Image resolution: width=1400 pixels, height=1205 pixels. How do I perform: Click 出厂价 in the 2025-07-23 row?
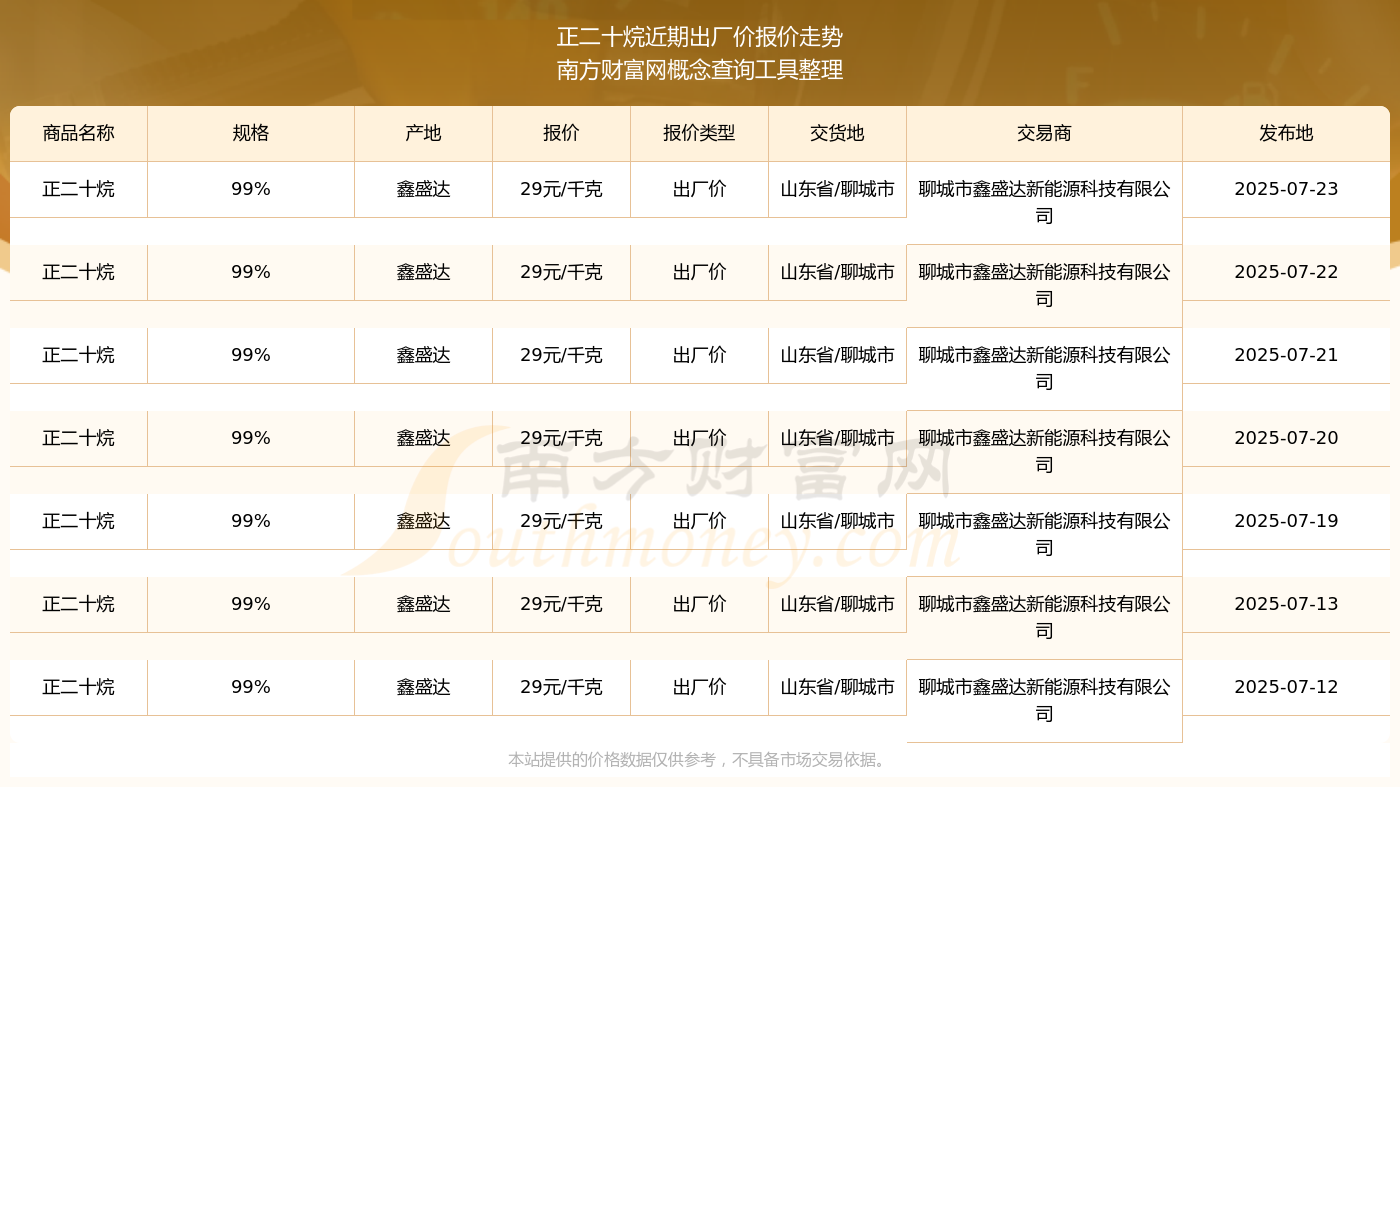700,189
